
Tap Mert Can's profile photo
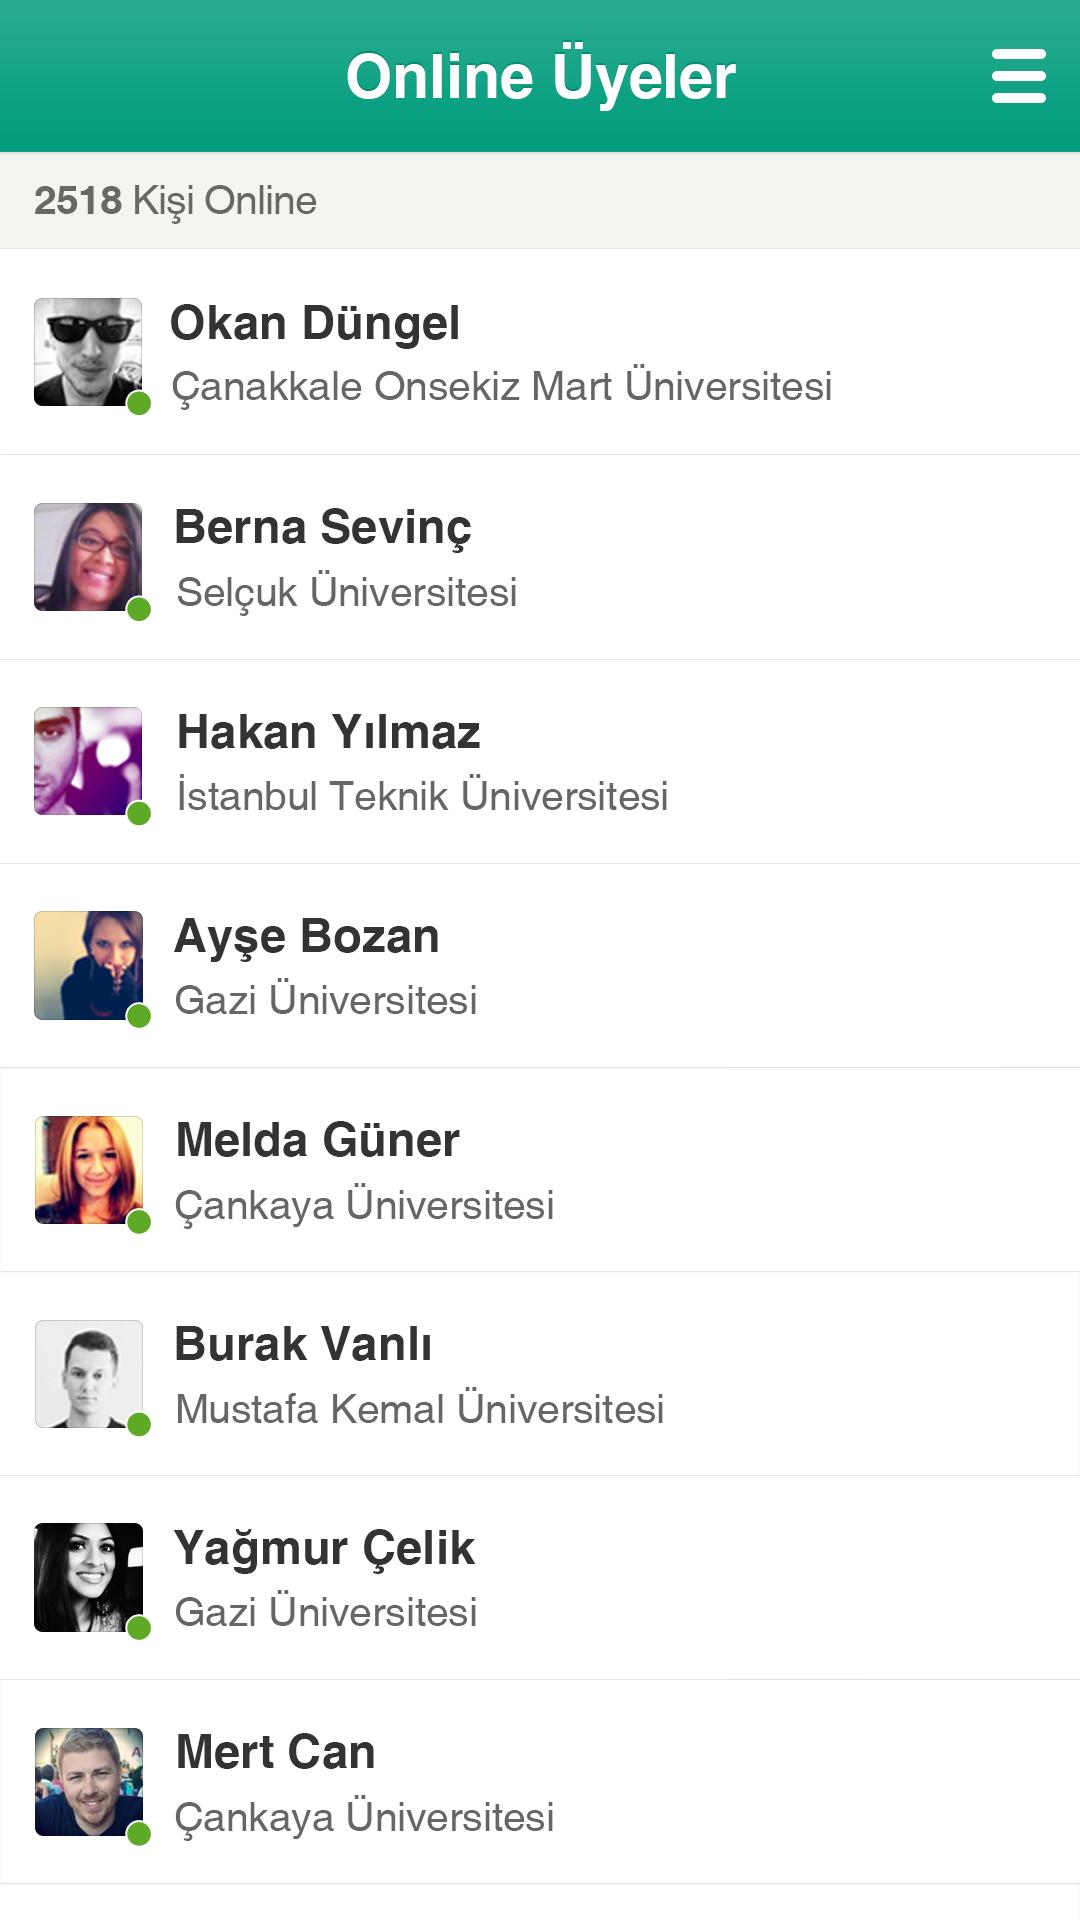(x=88, y=1783)
